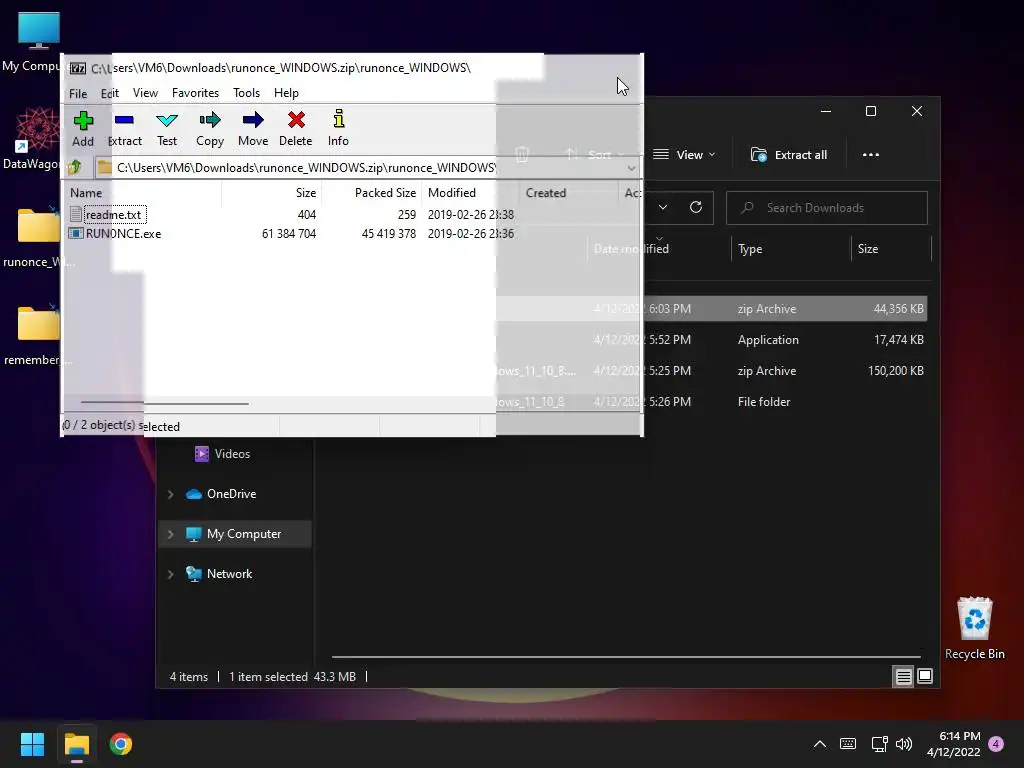Select My Computer in navigation pane
The height and width of the screenshot is (768, 1024).
click(x=234, y=534)
